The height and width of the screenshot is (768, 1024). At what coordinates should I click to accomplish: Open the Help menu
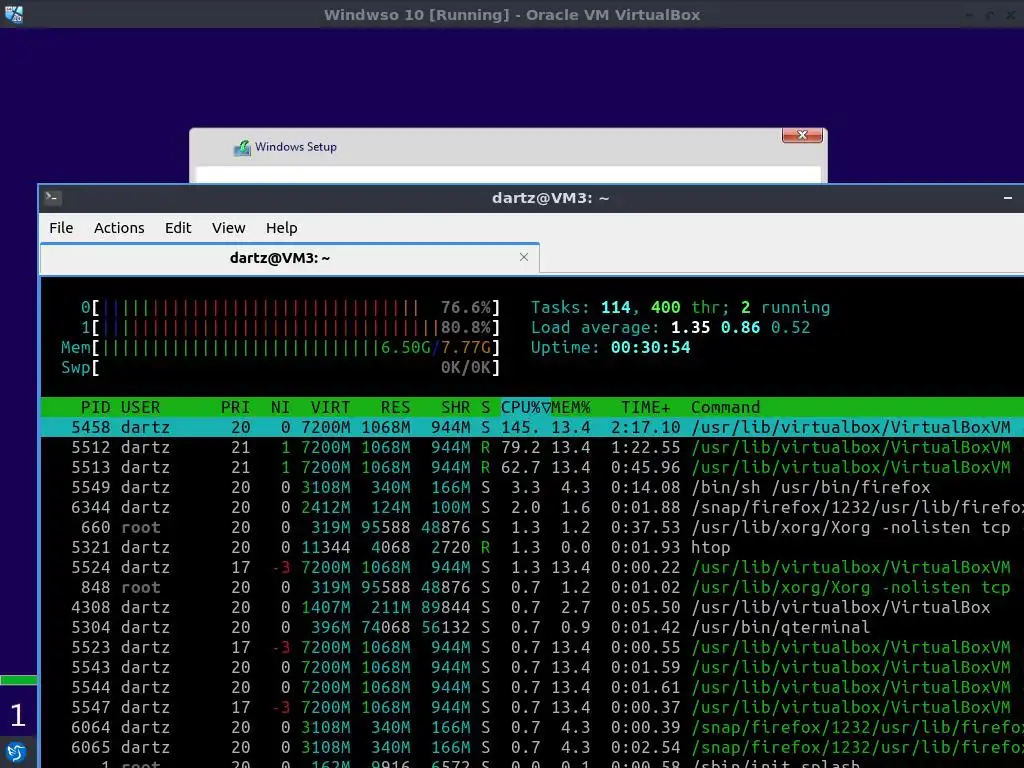tap(281, 228)
